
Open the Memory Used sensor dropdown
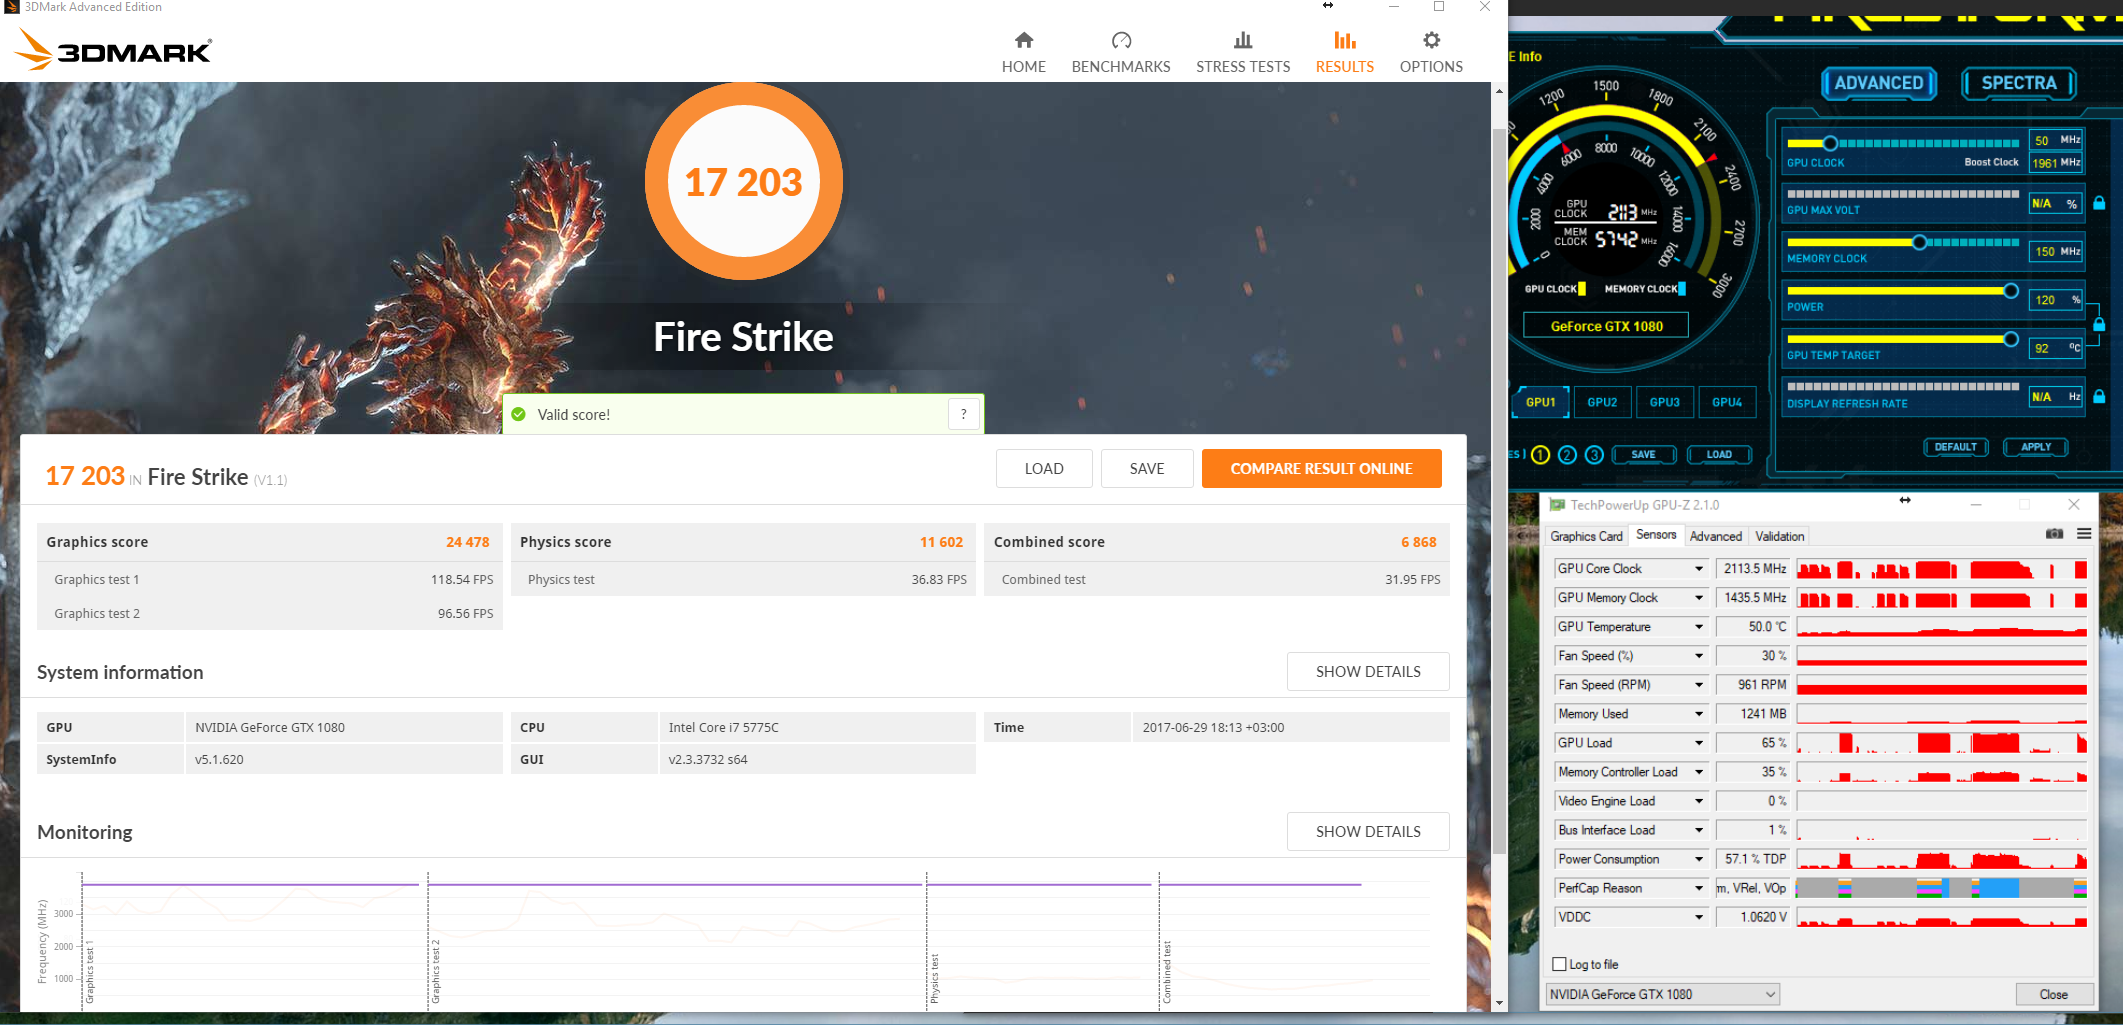1698,714
